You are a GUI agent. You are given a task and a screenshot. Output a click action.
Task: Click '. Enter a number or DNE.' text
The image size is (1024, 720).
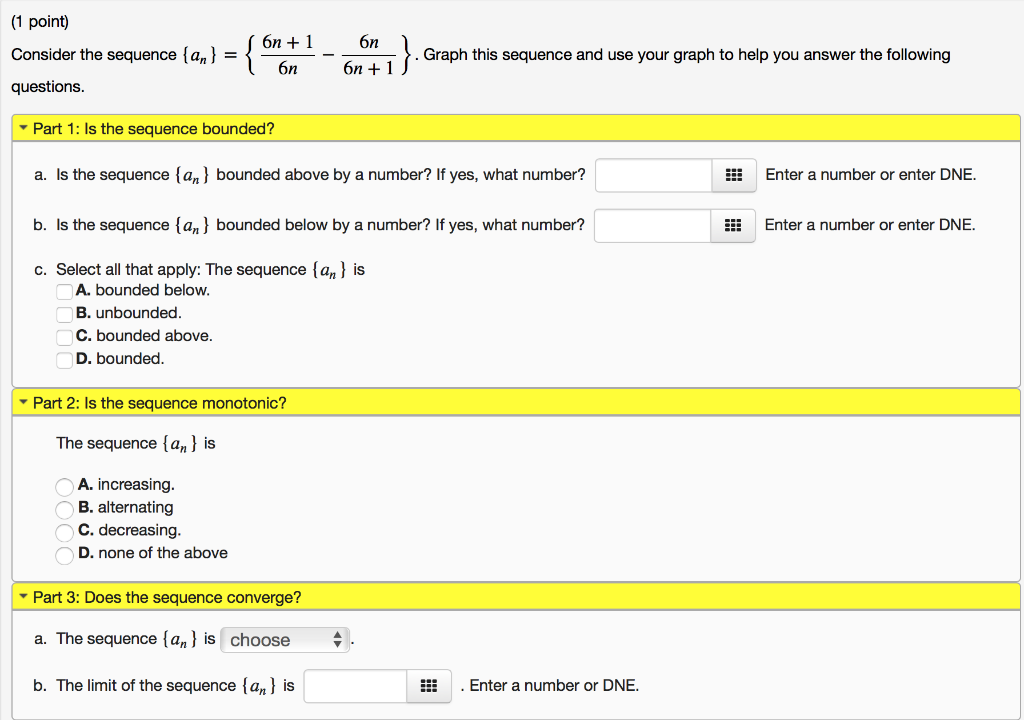click(x=550, y=685)
